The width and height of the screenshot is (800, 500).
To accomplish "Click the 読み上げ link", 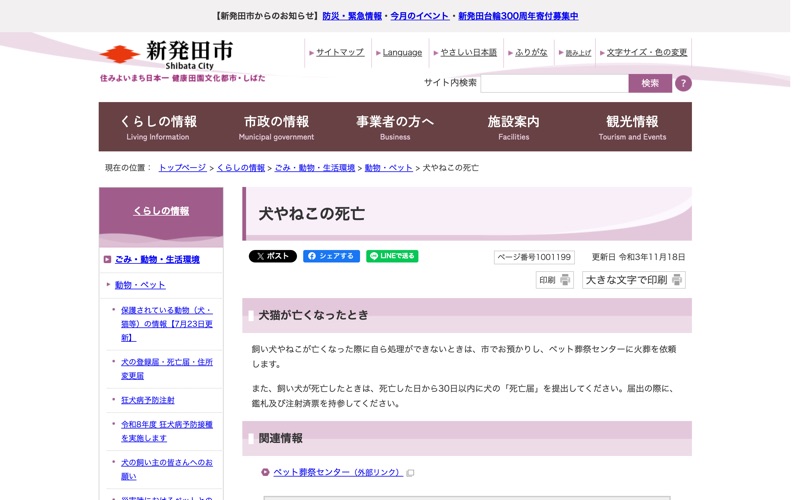I will (578, 53).
